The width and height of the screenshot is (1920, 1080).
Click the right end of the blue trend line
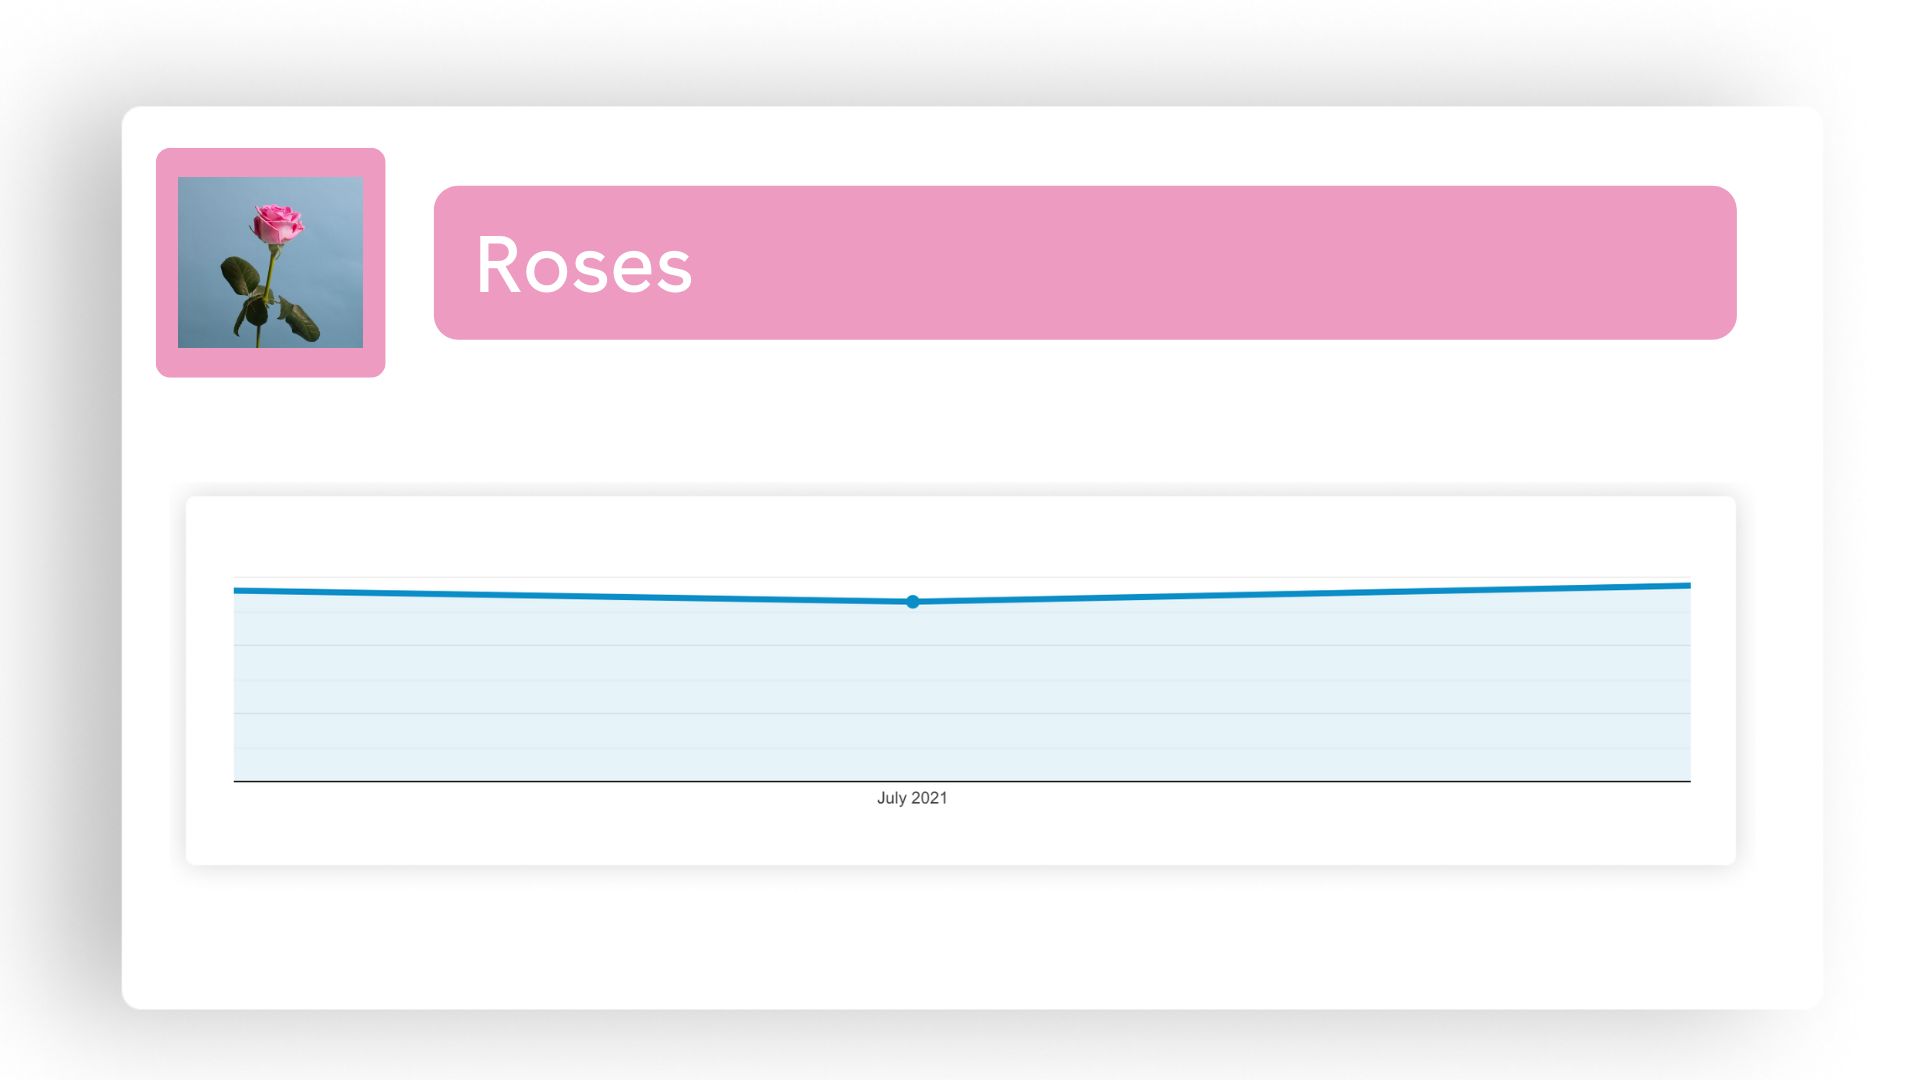[x=1686, y=585]
